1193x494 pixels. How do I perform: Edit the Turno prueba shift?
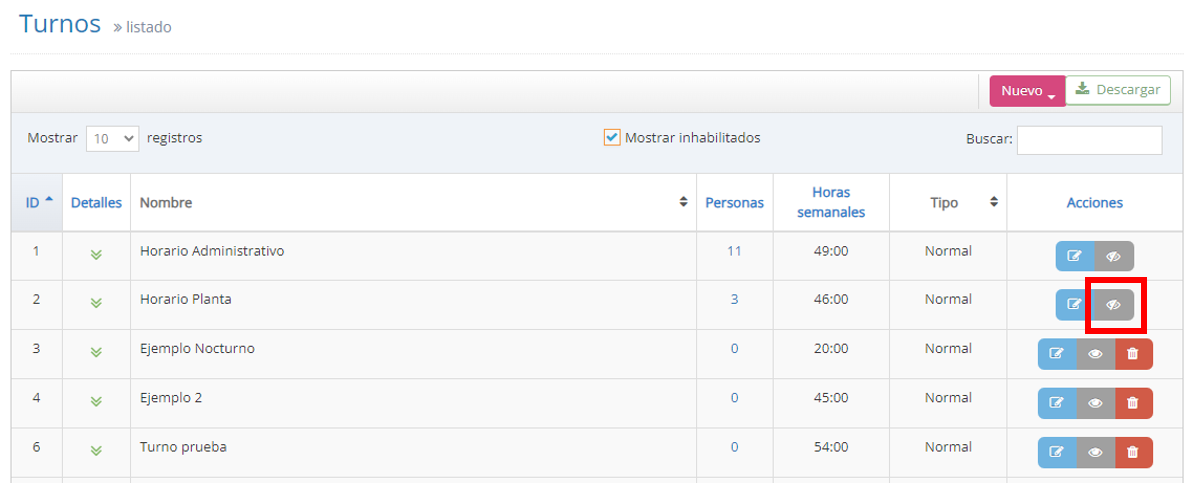tap(1057, 452)
